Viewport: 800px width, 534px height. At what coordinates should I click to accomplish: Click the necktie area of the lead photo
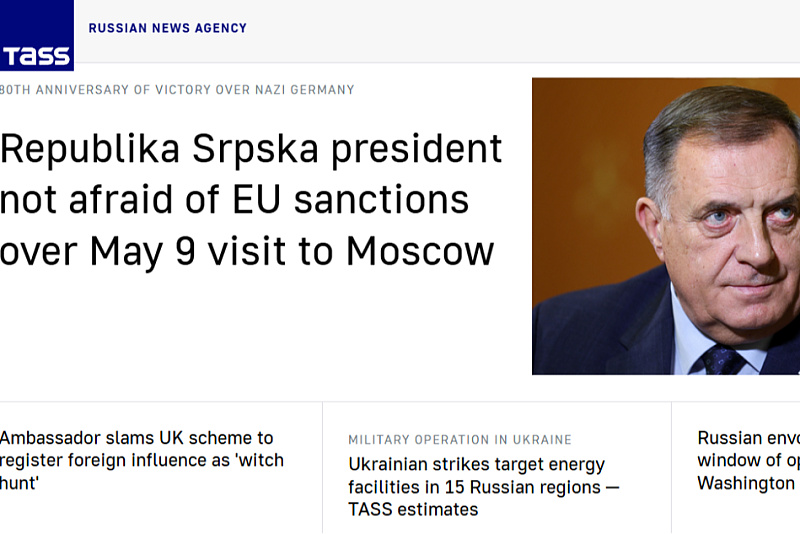pos(723,360)
